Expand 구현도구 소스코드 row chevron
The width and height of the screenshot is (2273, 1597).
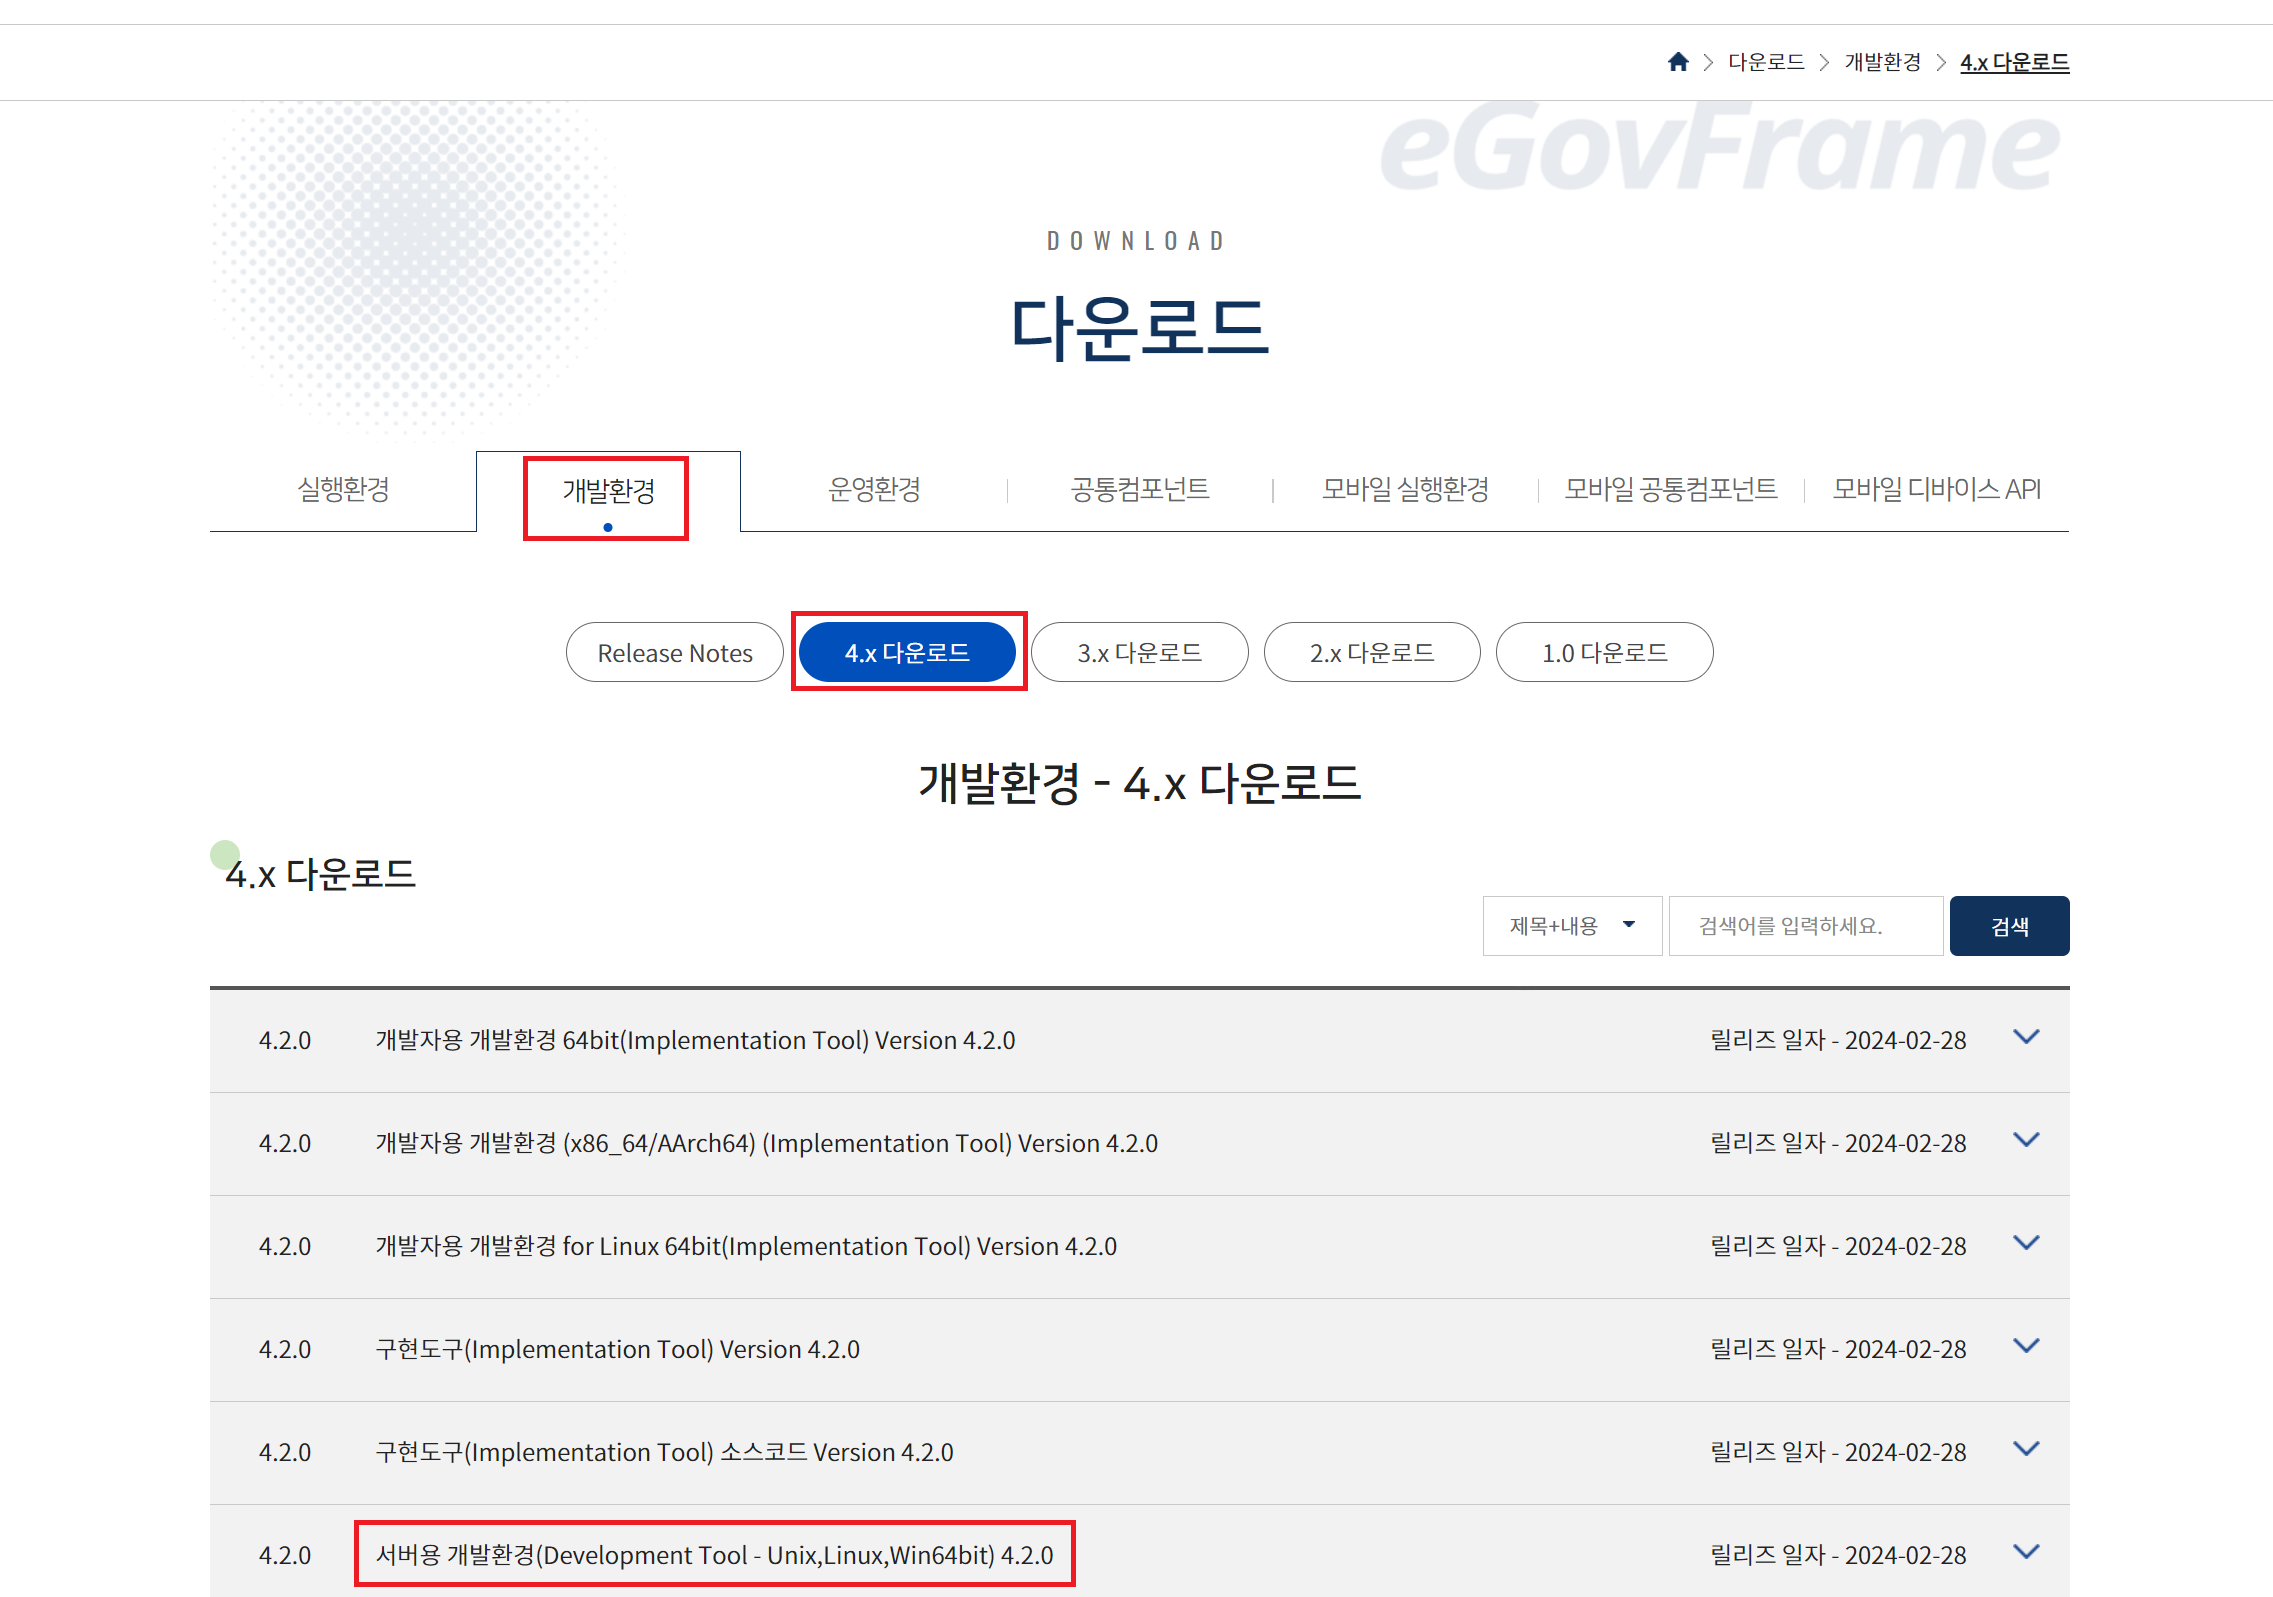2026,1449
